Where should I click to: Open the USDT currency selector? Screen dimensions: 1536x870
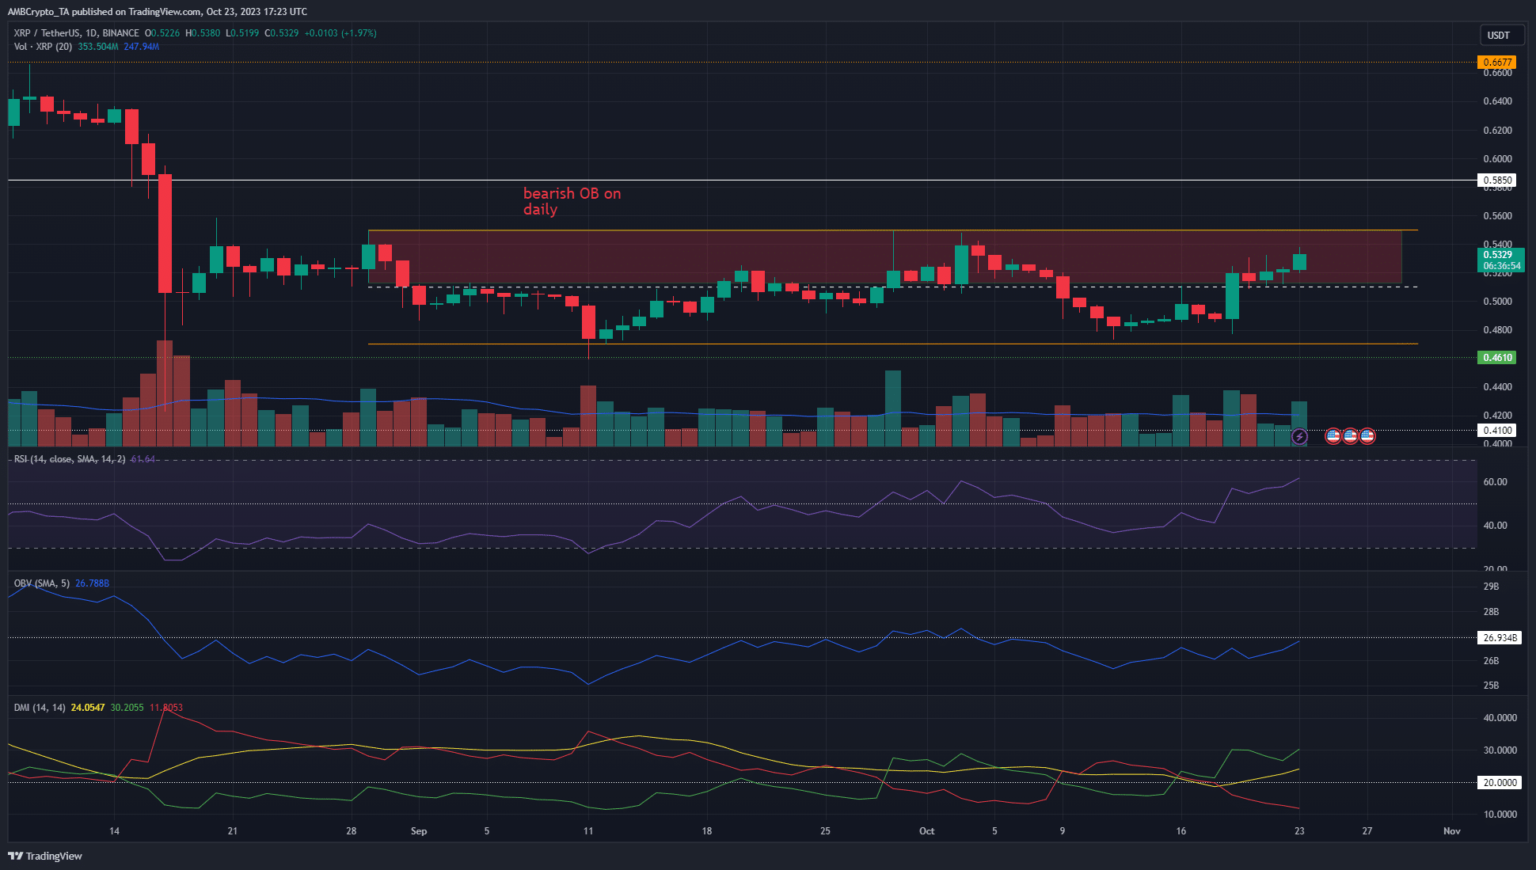click(1498, 35)
